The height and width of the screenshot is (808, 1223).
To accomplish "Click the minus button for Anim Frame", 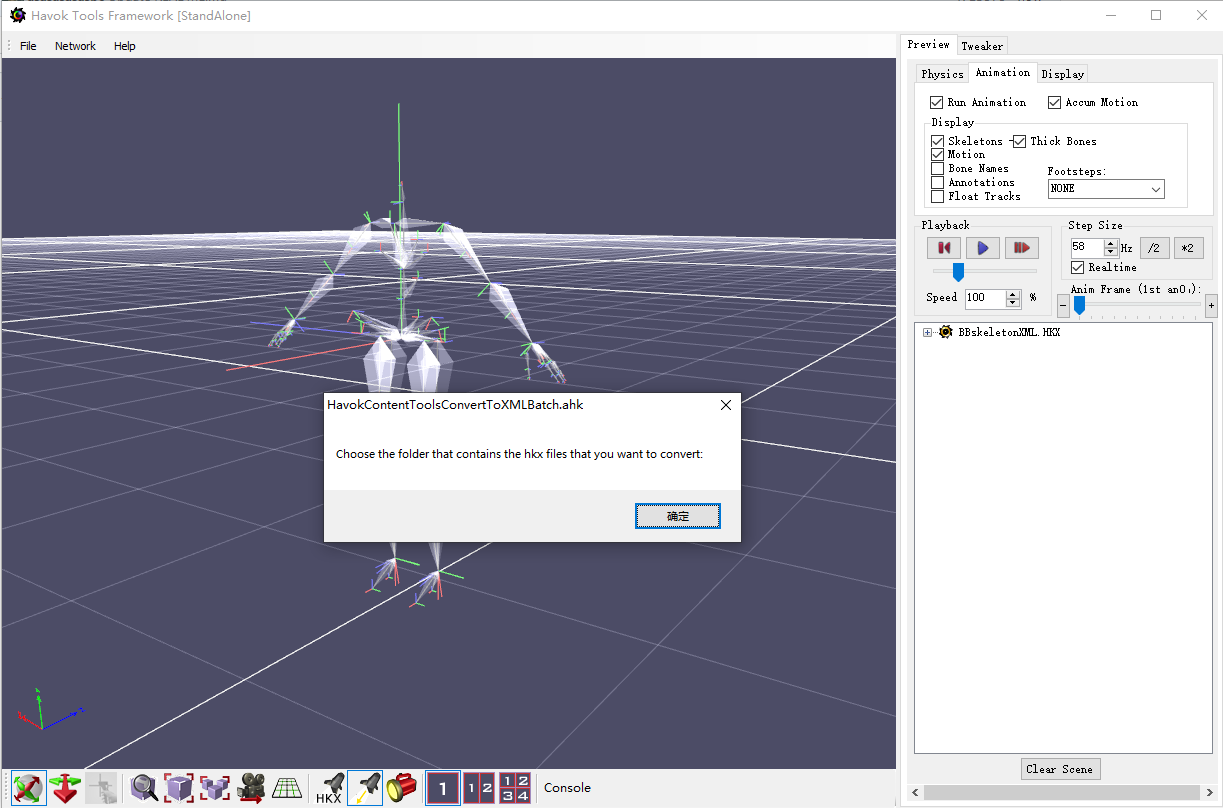I will point(1063,306).
